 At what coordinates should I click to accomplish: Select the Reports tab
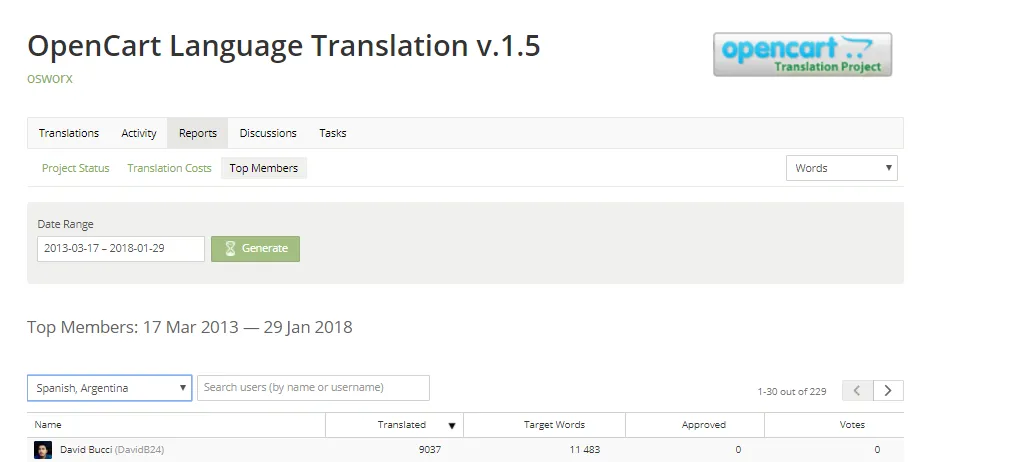pyautogui.click(x=198, y=133)
